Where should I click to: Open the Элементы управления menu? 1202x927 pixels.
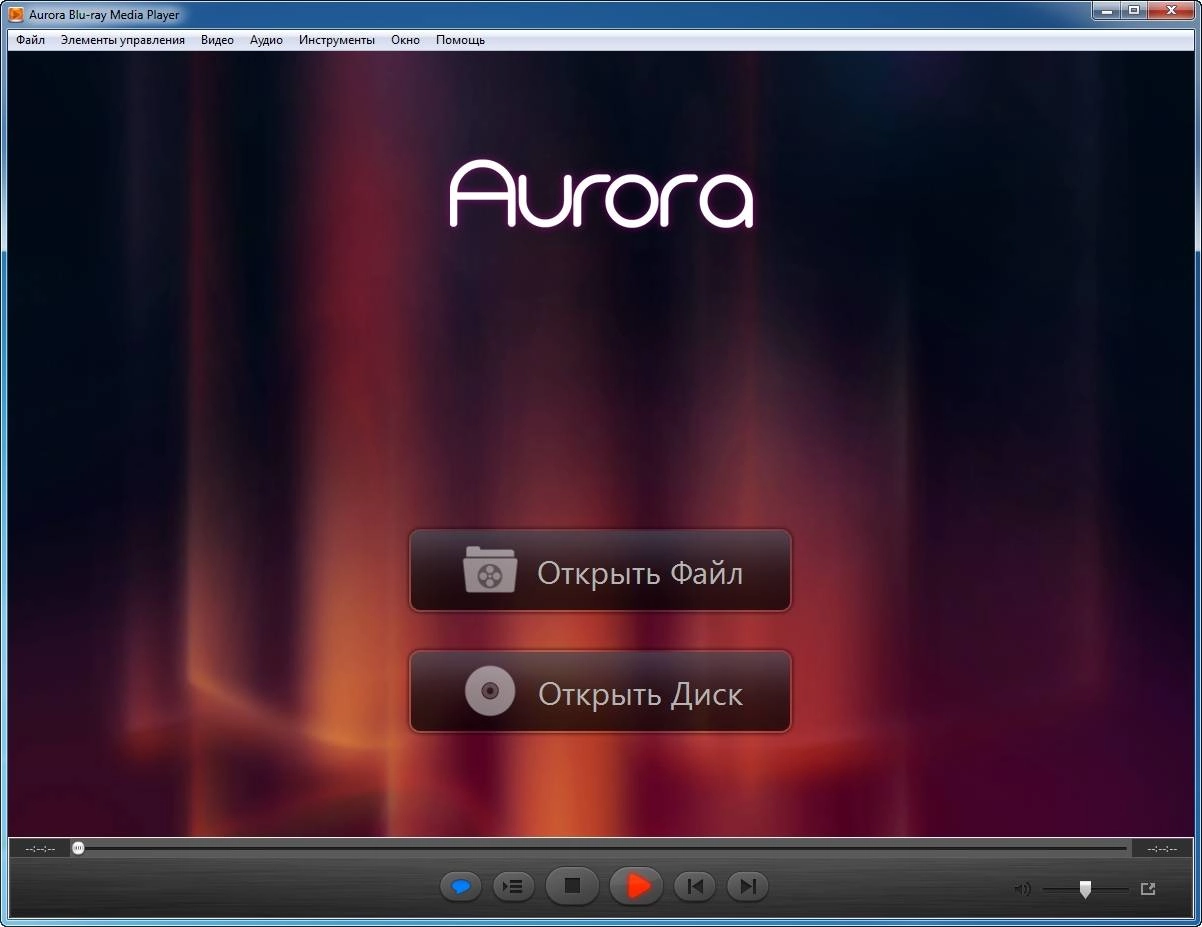[x=122, y=40]
